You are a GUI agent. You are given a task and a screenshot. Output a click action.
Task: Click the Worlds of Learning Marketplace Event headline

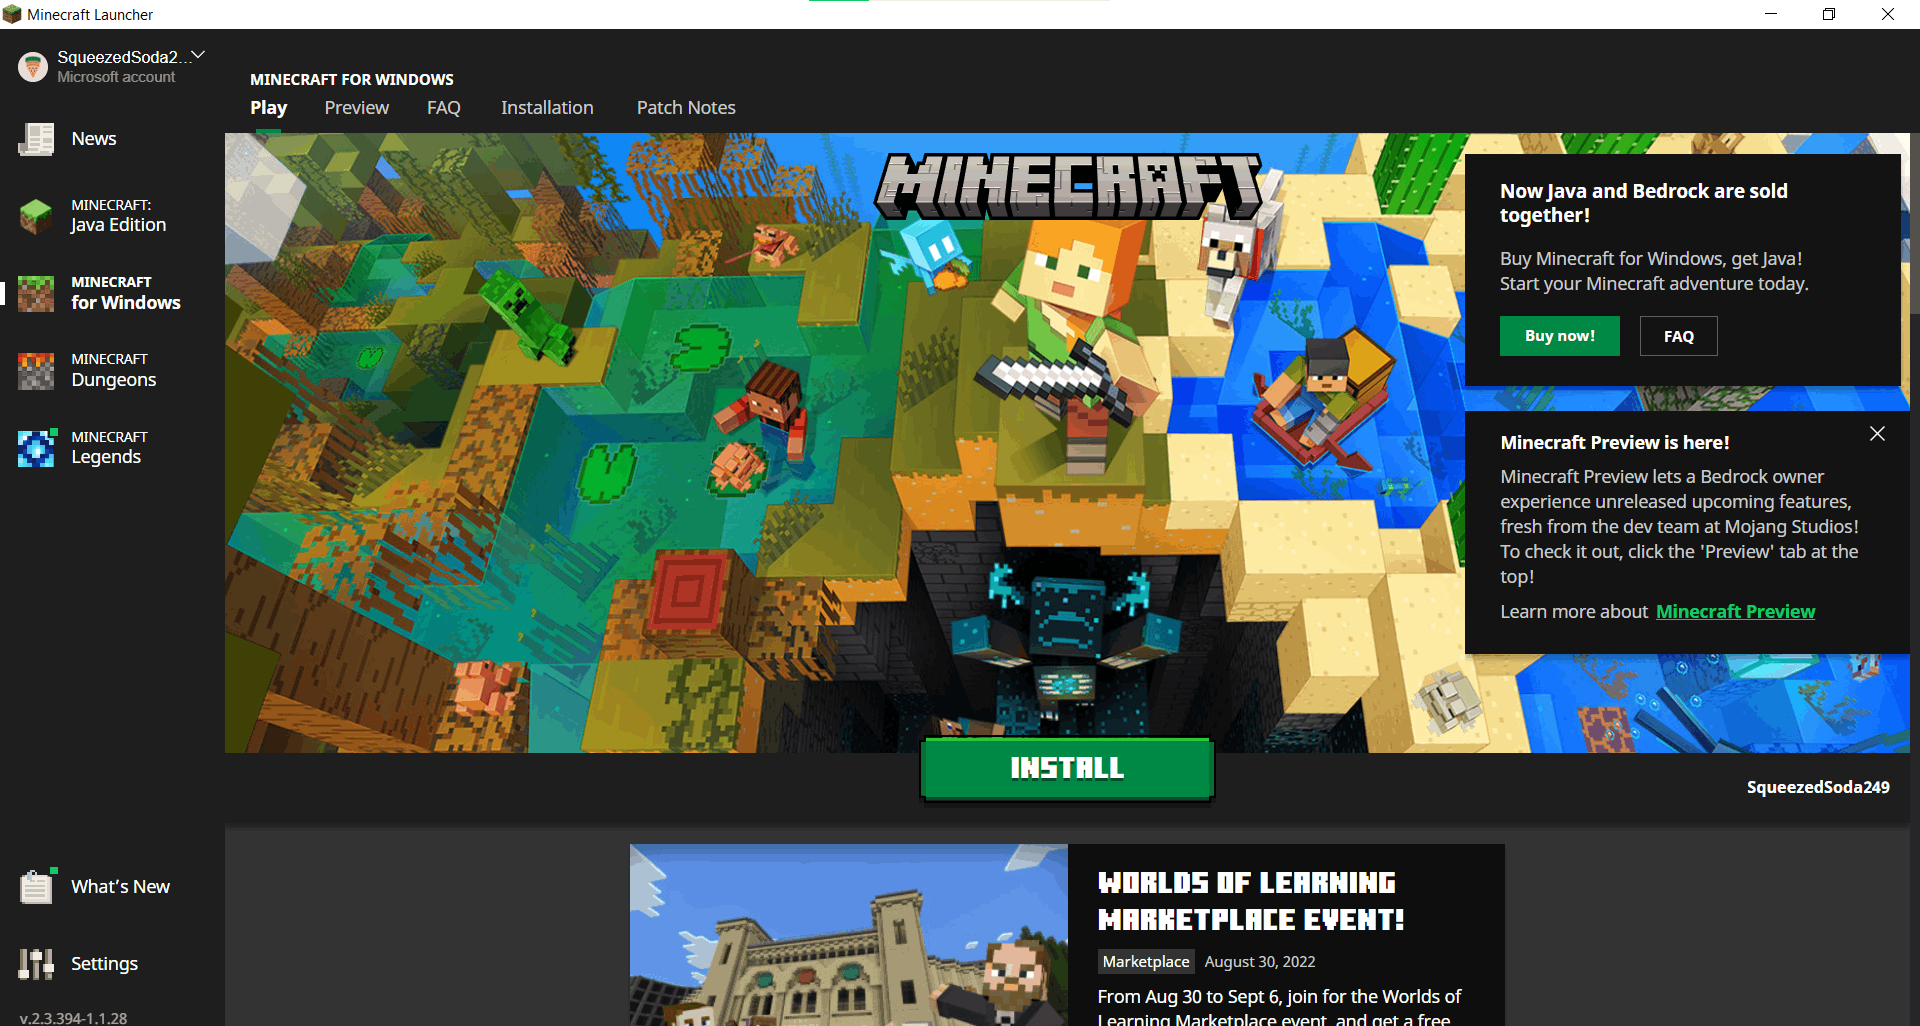point(1251,901)
